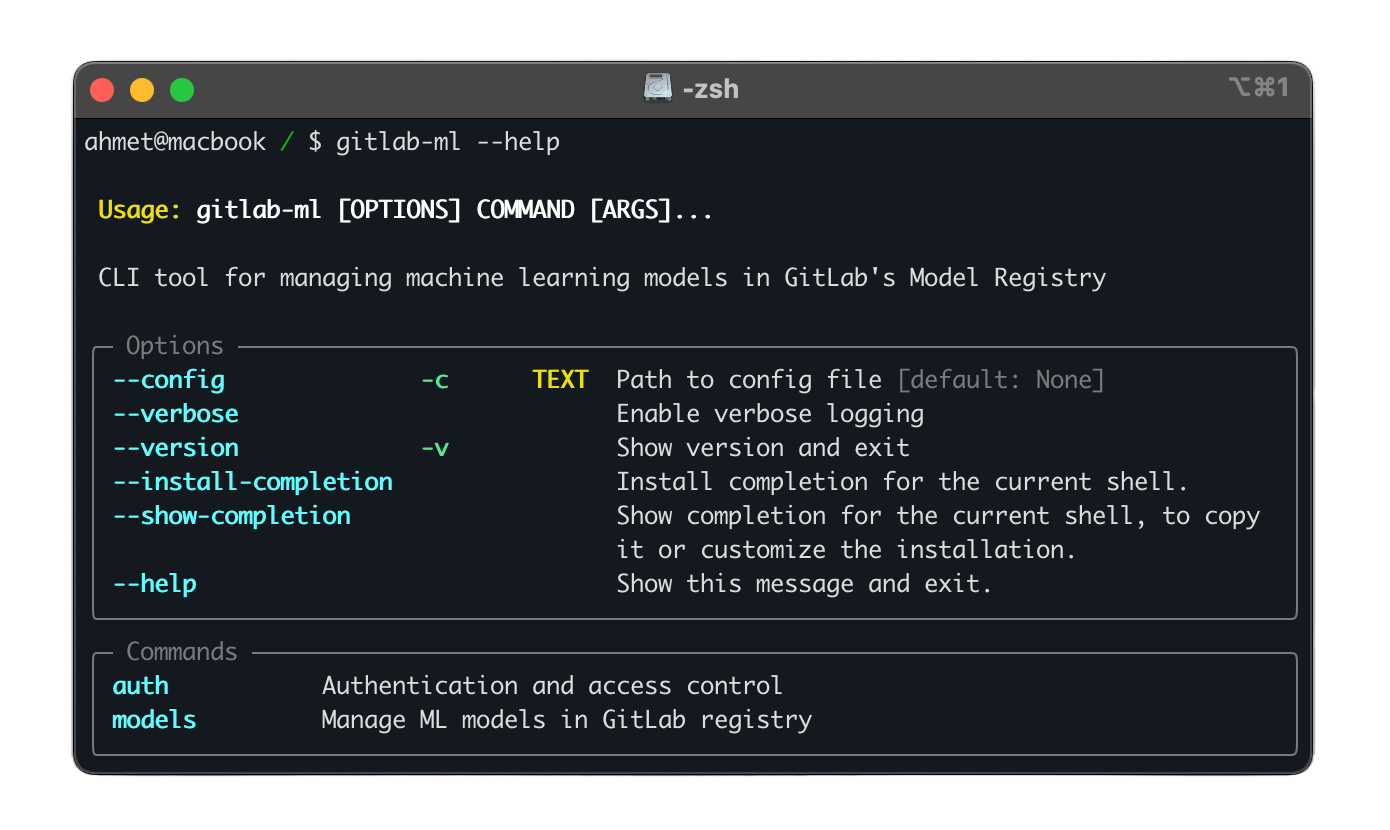Close the terminal window with red button
Image resolution: width=1390 pixels, height=830 pixels.
click(x=102, y=90)
